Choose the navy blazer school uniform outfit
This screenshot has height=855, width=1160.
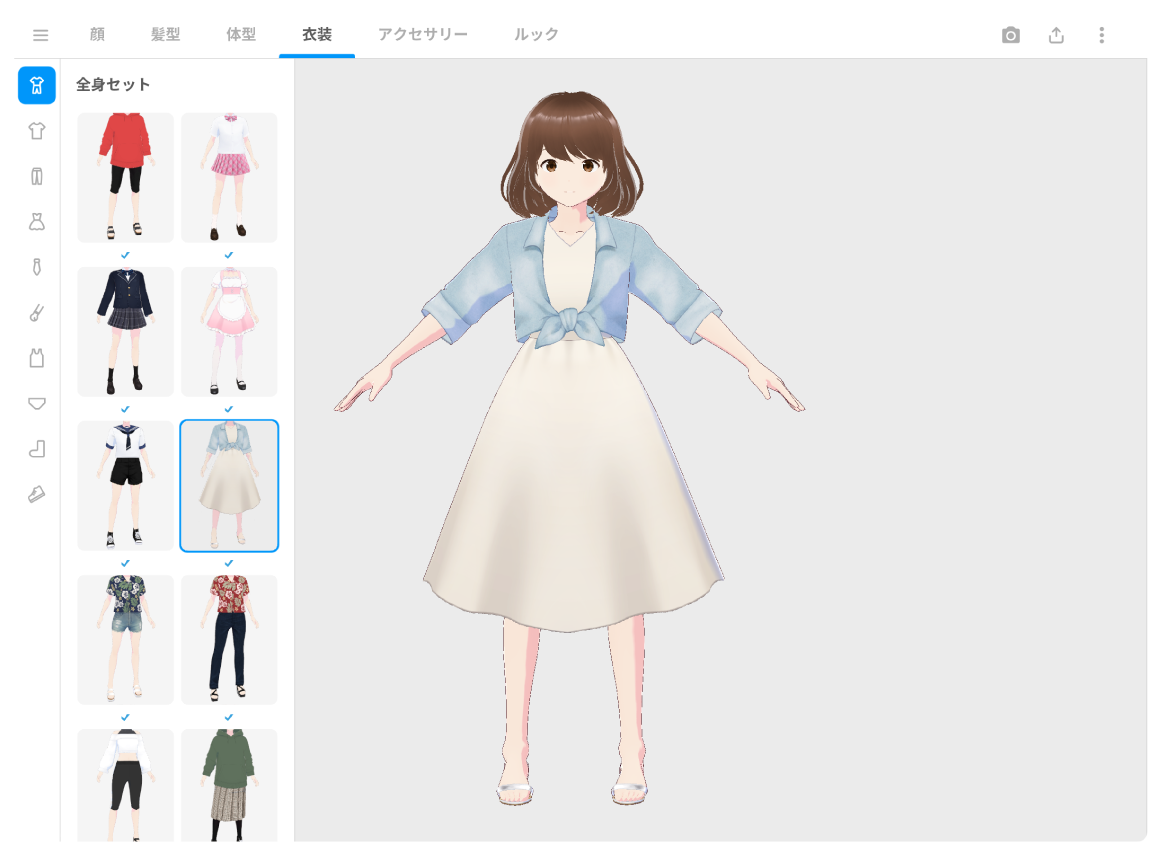pyautogui.click(x=126, y=331)
